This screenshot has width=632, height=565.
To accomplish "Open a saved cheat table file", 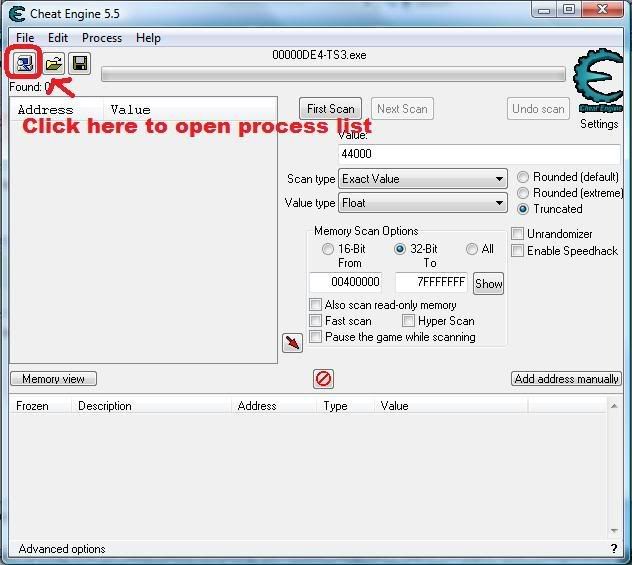I will [53, 63].
